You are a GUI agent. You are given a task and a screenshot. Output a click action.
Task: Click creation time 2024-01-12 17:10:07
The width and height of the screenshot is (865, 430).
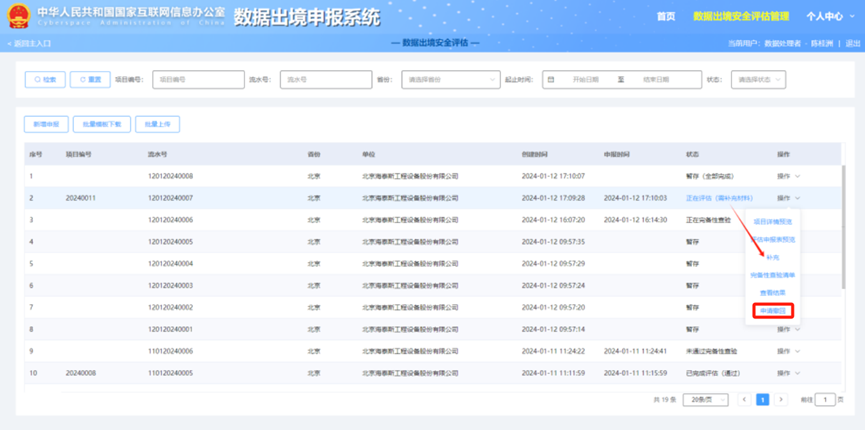click(x=553, y=176)
